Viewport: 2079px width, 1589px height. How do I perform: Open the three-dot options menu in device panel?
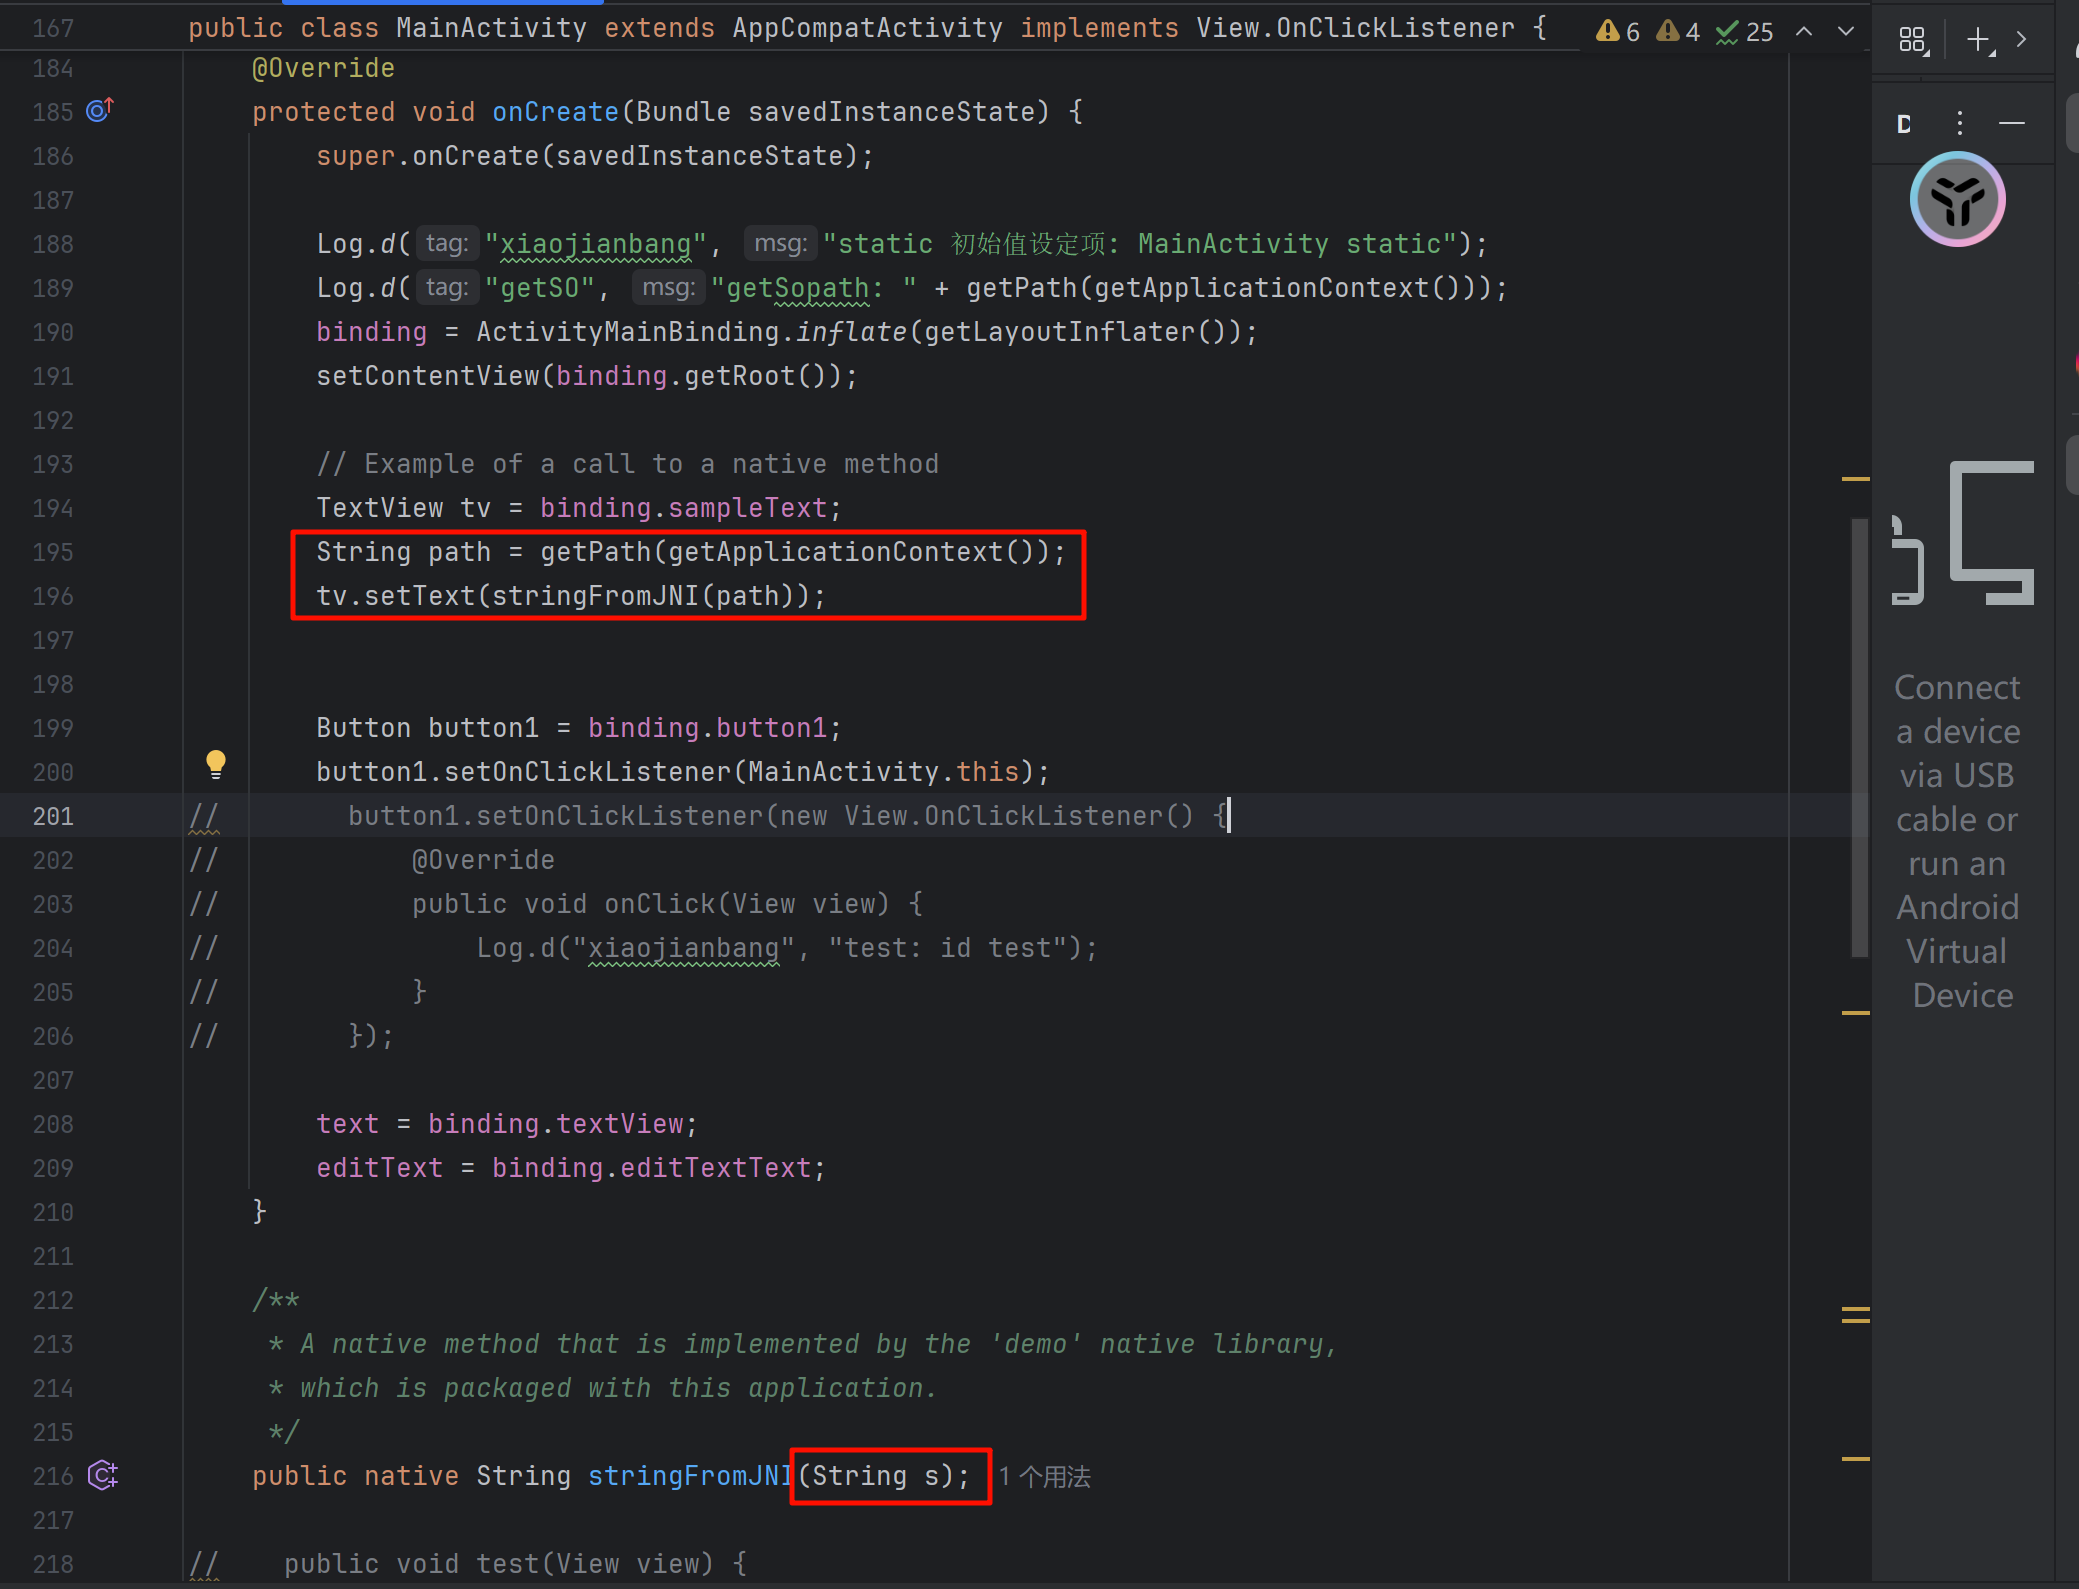1959,123
